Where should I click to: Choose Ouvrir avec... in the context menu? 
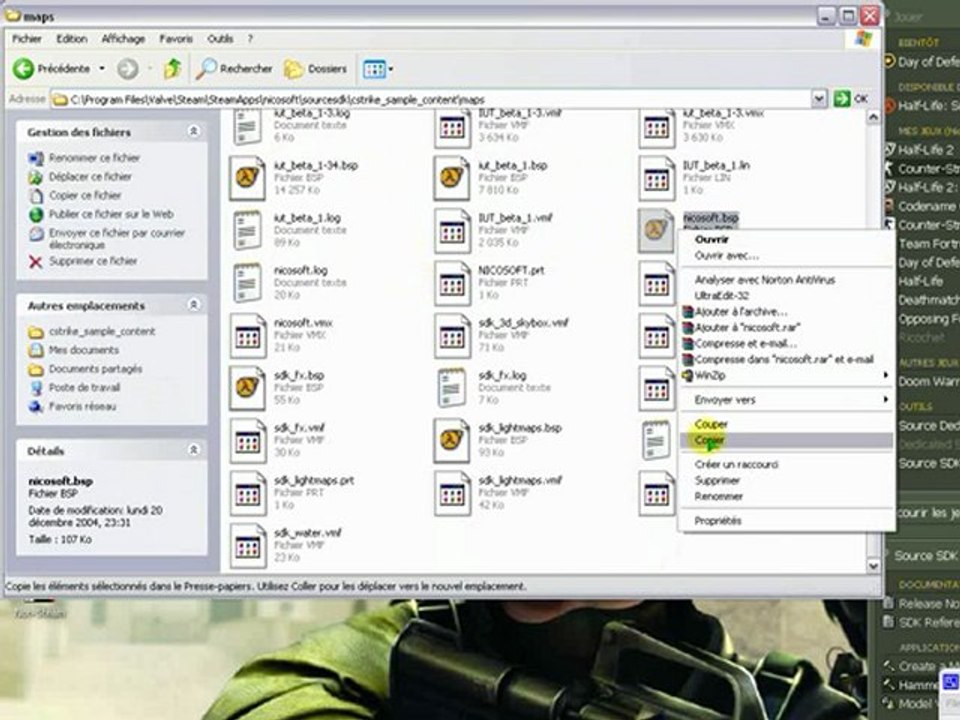786,256
